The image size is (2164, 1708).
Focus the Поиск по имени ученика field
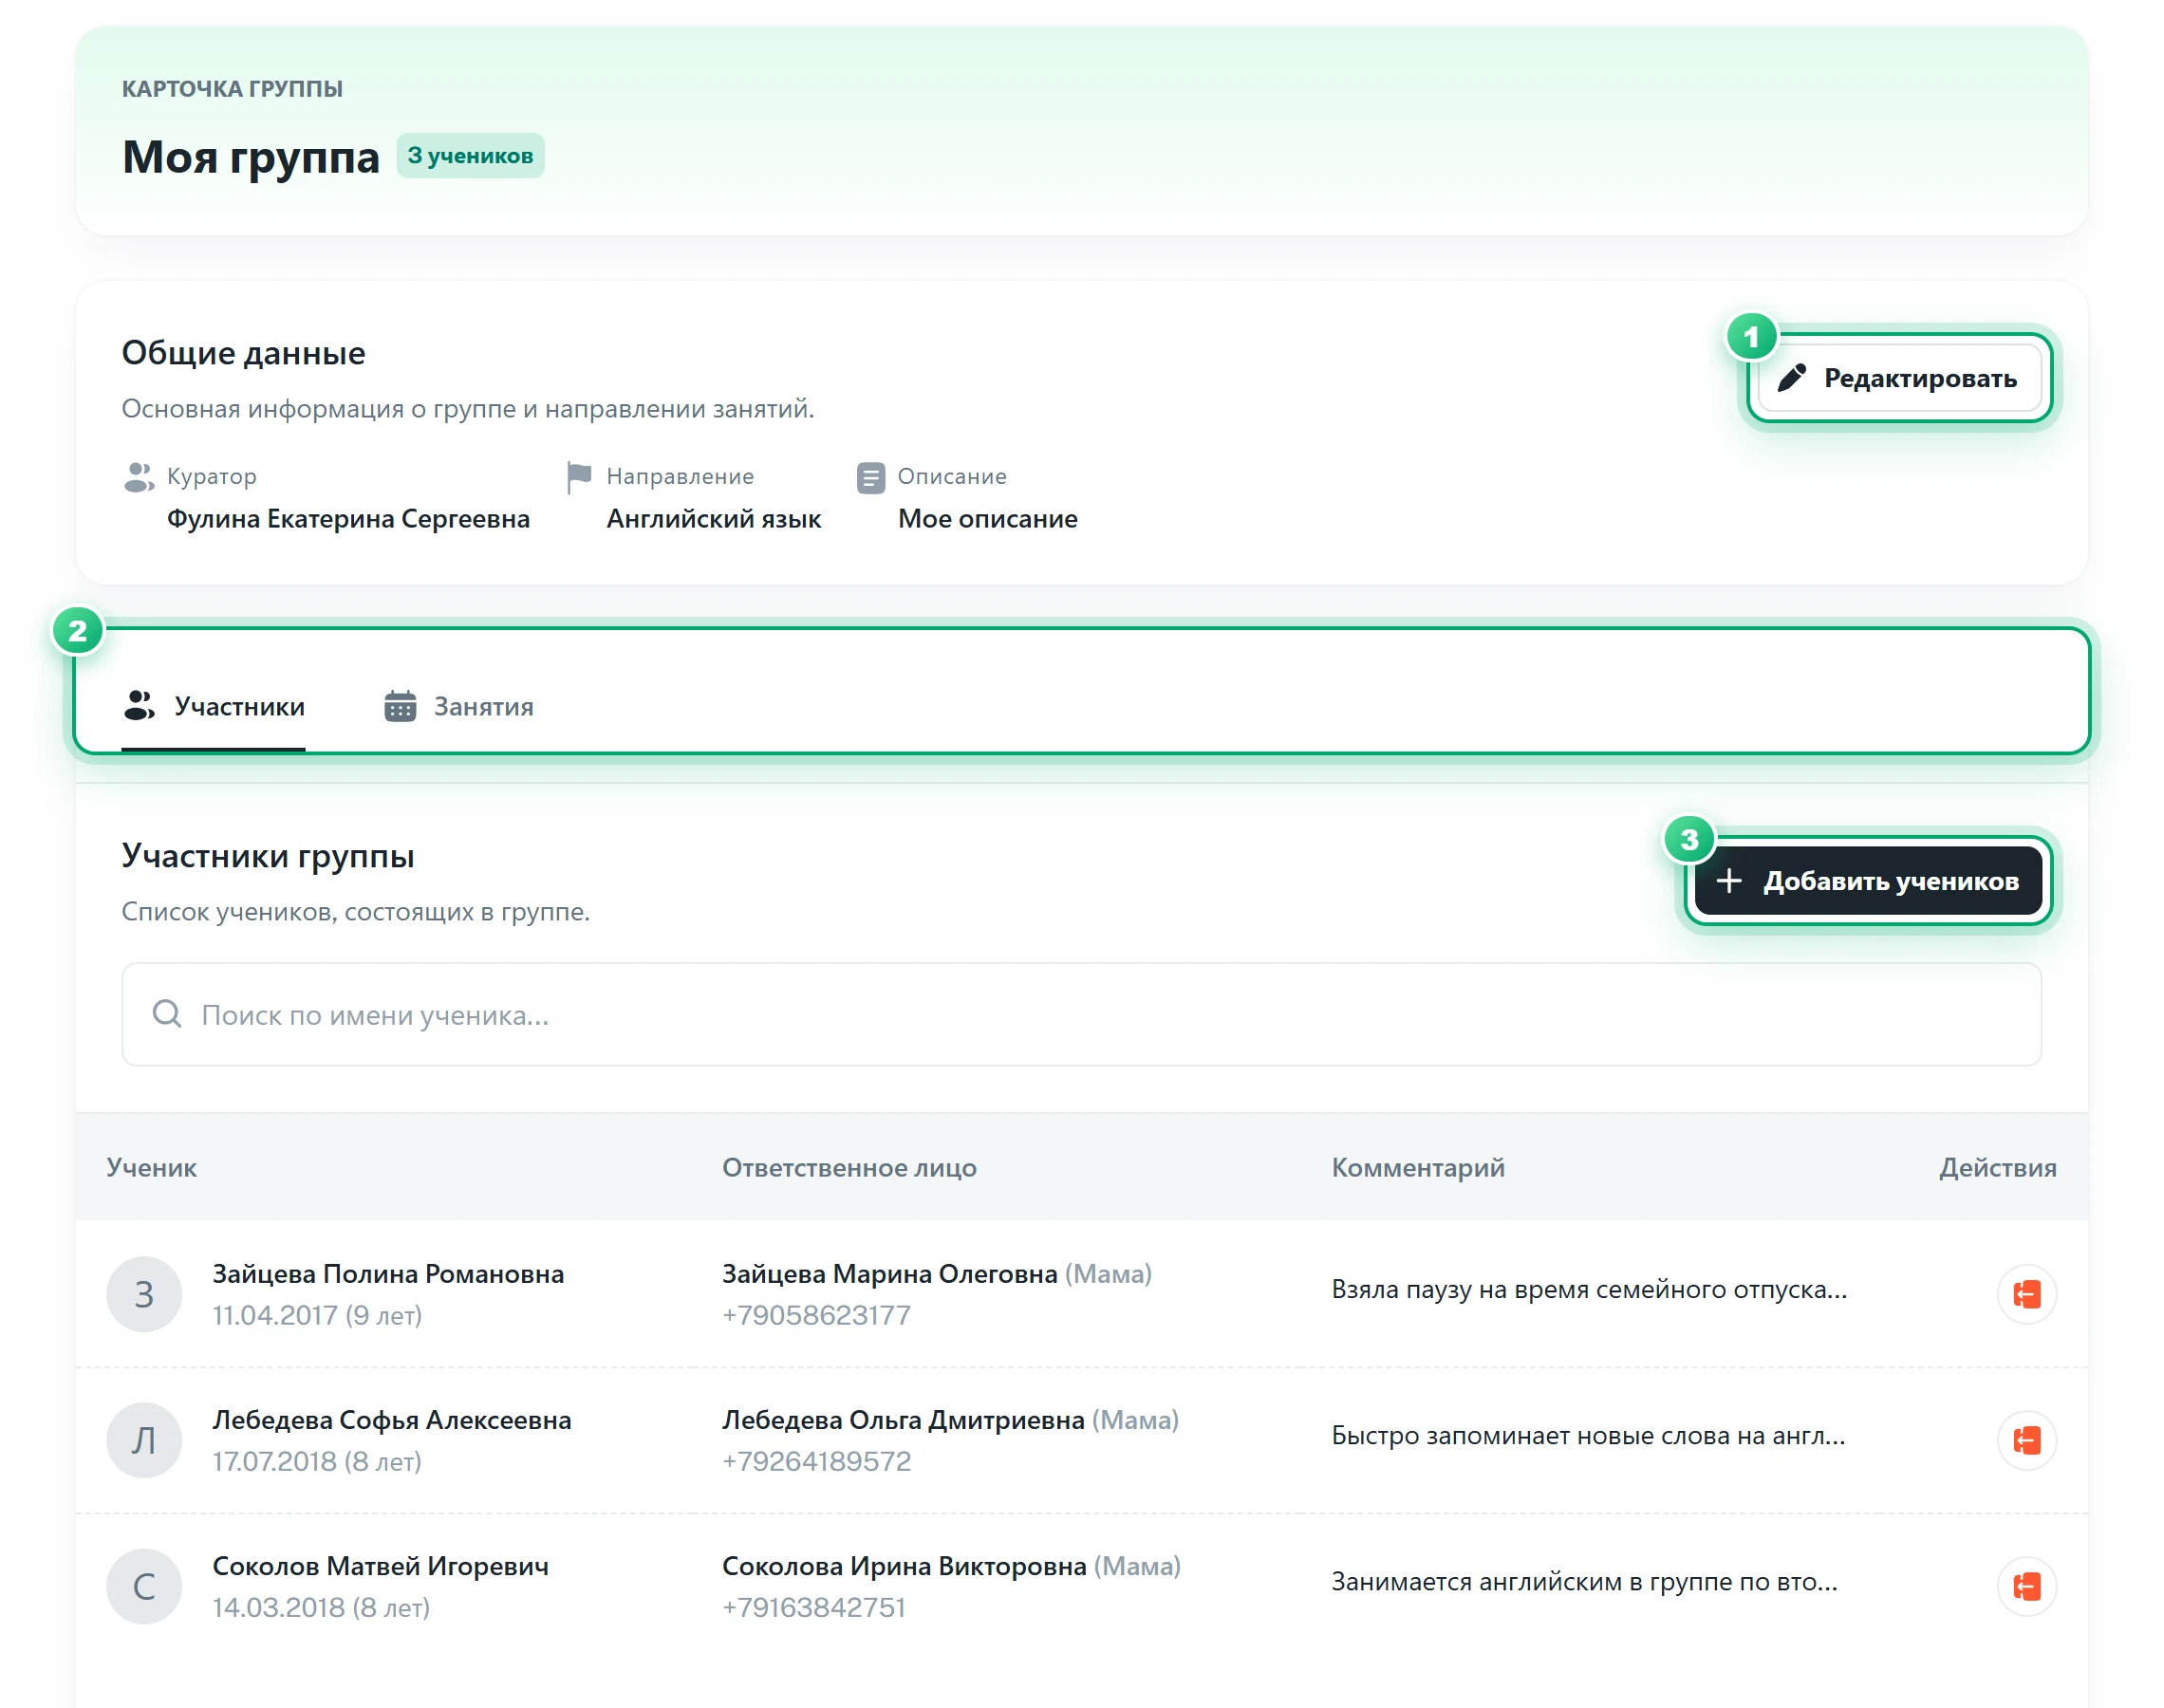(x=1081, y=1014)
